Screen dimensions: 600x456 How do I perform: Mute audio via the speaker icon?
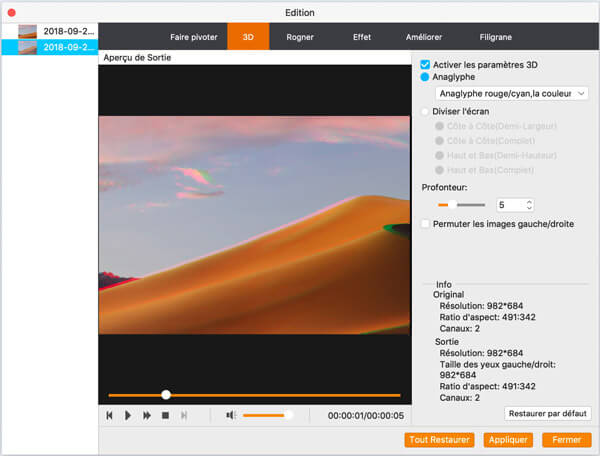tap(231, 415)
